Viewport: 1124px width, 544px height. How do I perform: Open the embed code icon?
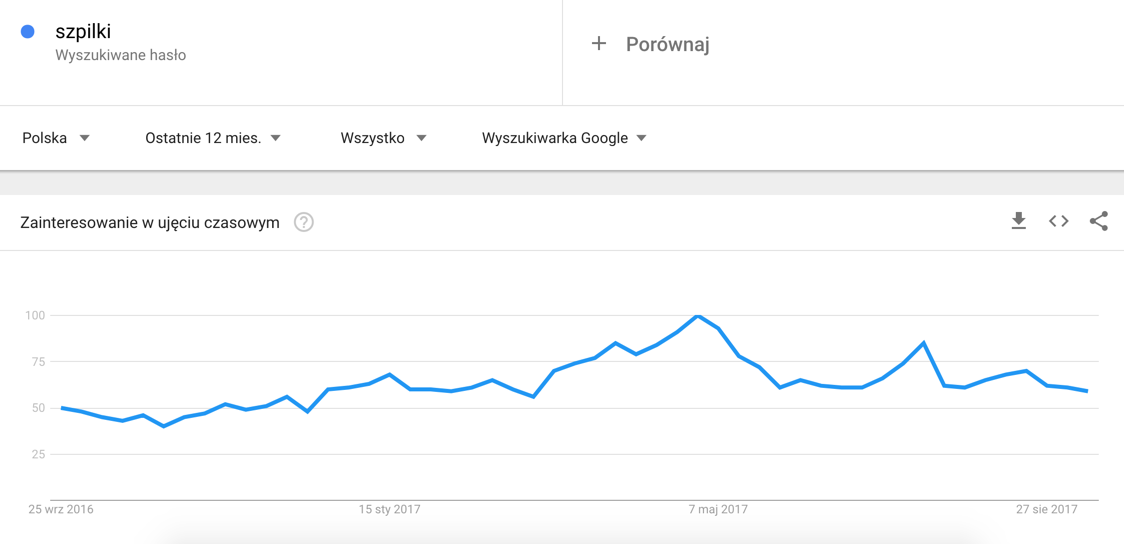pyautogui.click(x=1058, y=221)
